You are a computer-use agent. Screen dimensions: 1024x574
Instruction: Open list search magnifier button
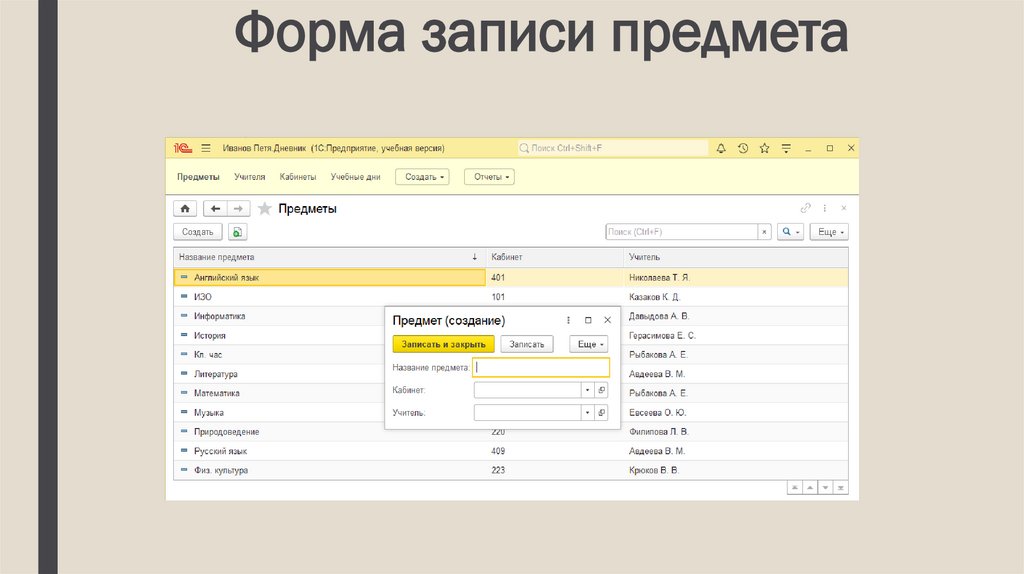790,232
